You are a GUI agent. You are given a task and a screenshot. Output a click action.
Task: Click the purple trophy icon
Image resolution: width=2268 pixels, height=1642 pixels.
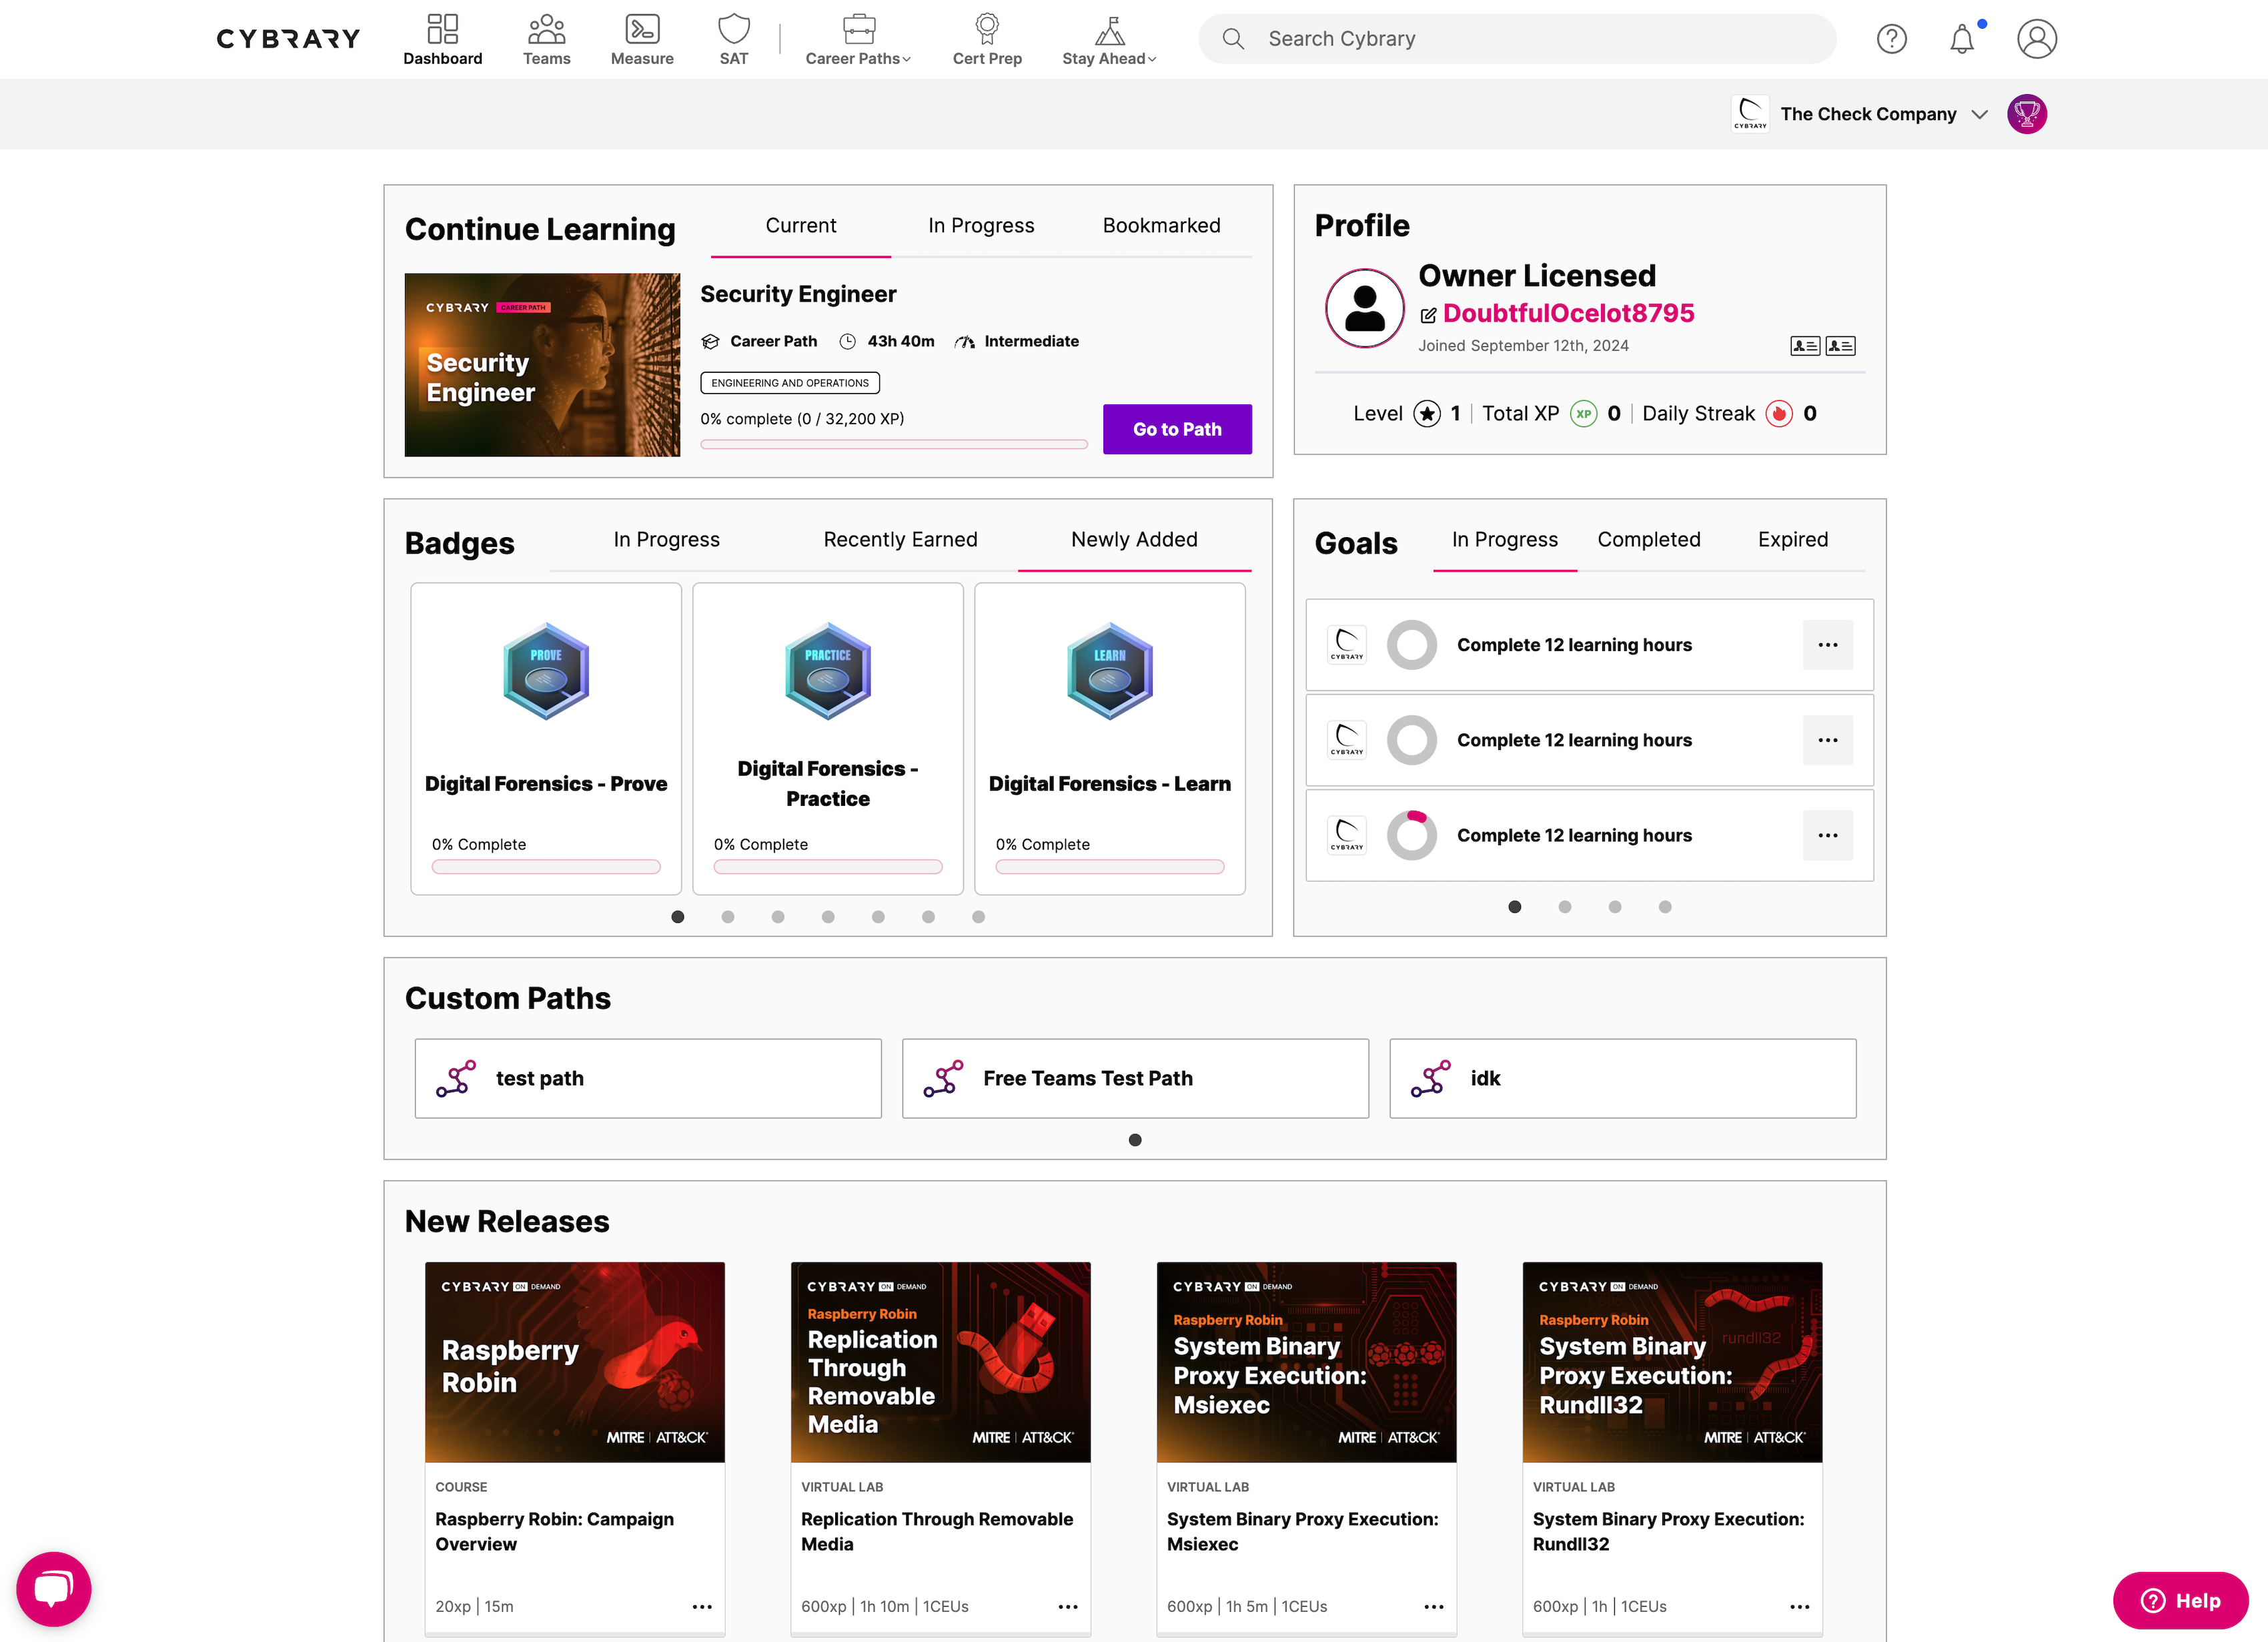point(2027,114)
